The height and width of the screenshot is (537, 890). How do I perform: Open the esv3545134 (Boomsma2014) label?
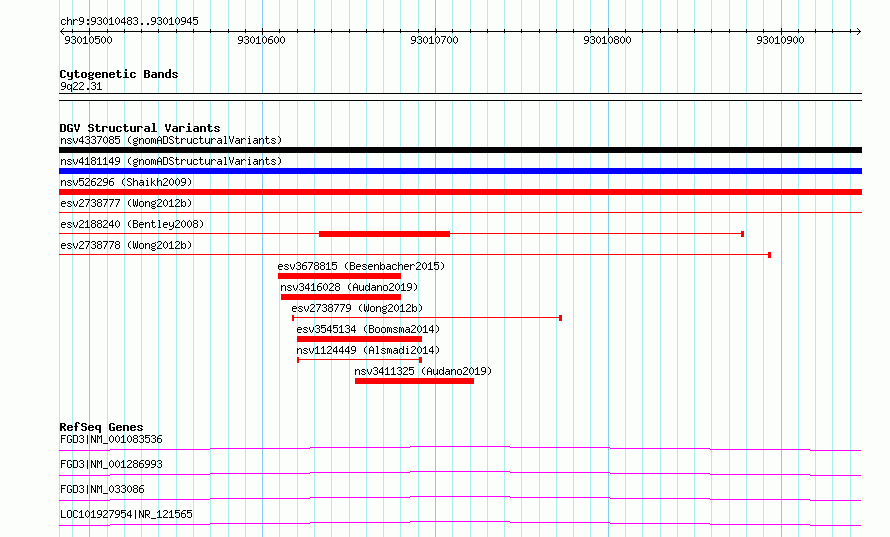click(368, 329)
